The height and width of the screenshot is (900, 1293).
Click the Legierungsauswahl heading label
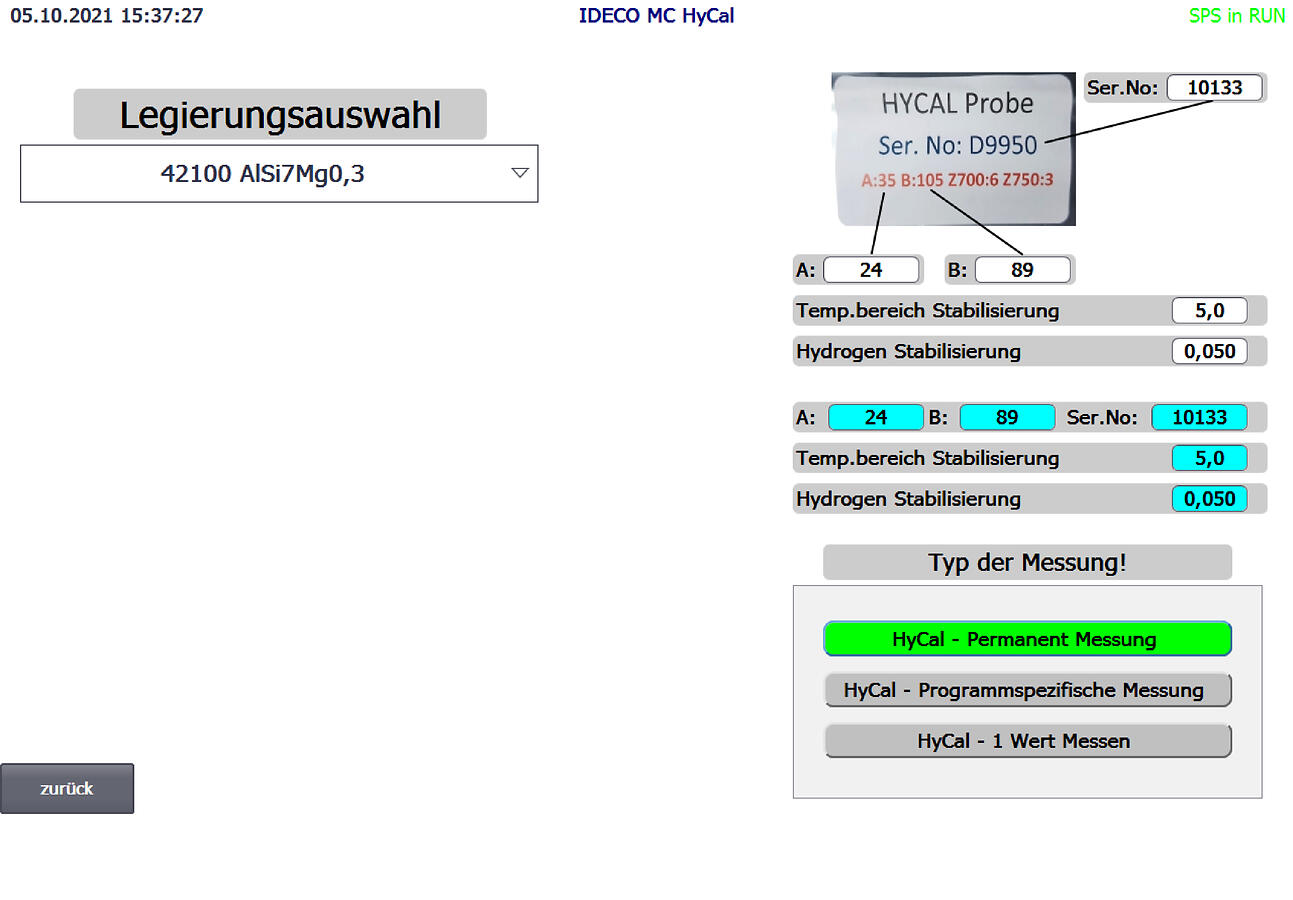click(280, 115)
